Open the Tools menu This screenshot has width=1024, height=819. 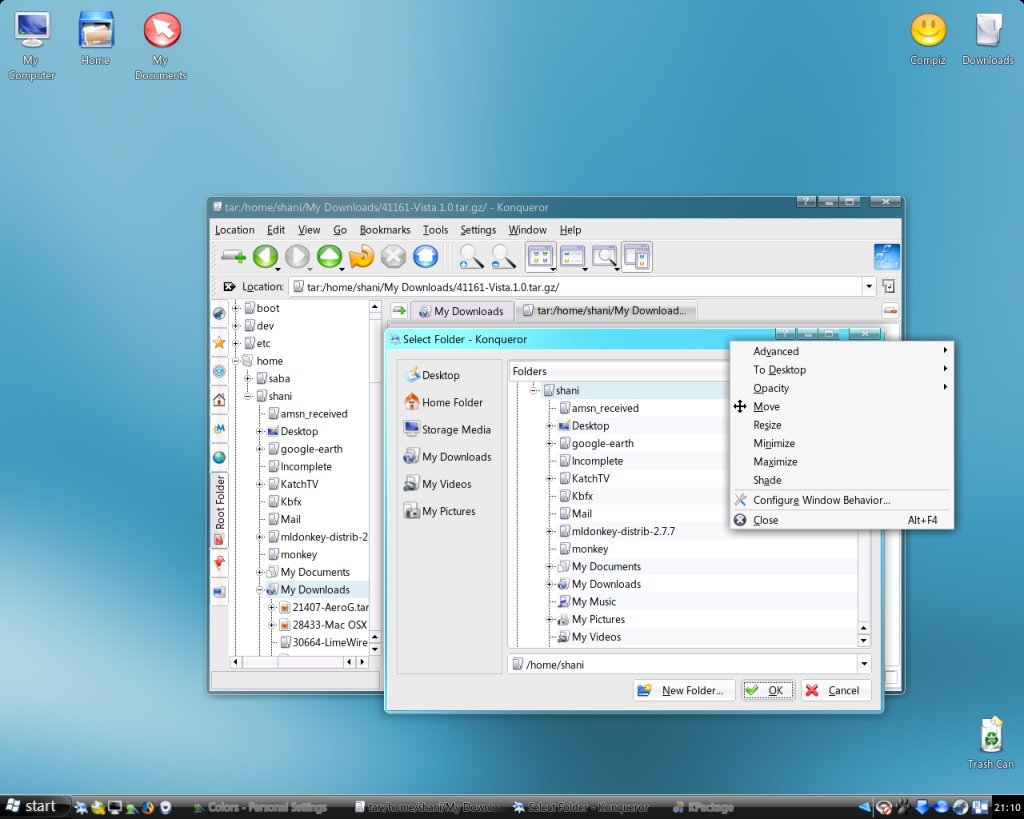pos(435,230)
